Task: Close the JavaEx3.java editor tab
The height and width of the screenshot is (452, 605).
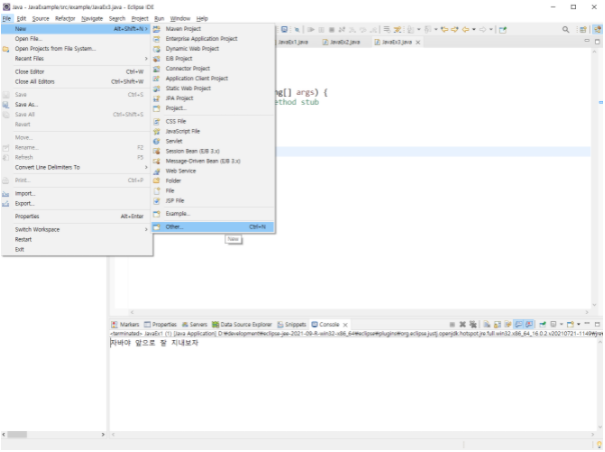Action: tap(418, 42)
